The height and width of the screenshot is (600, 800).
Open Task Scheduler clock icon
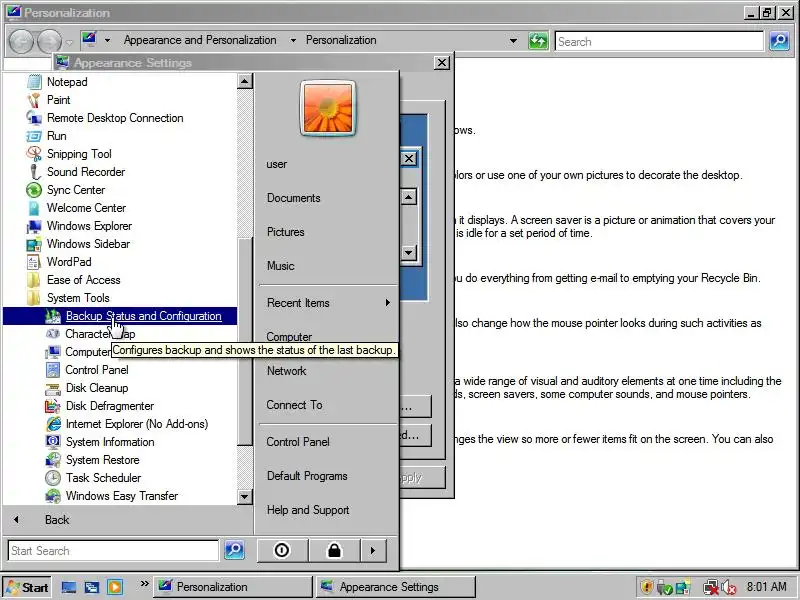coord(53,478)
